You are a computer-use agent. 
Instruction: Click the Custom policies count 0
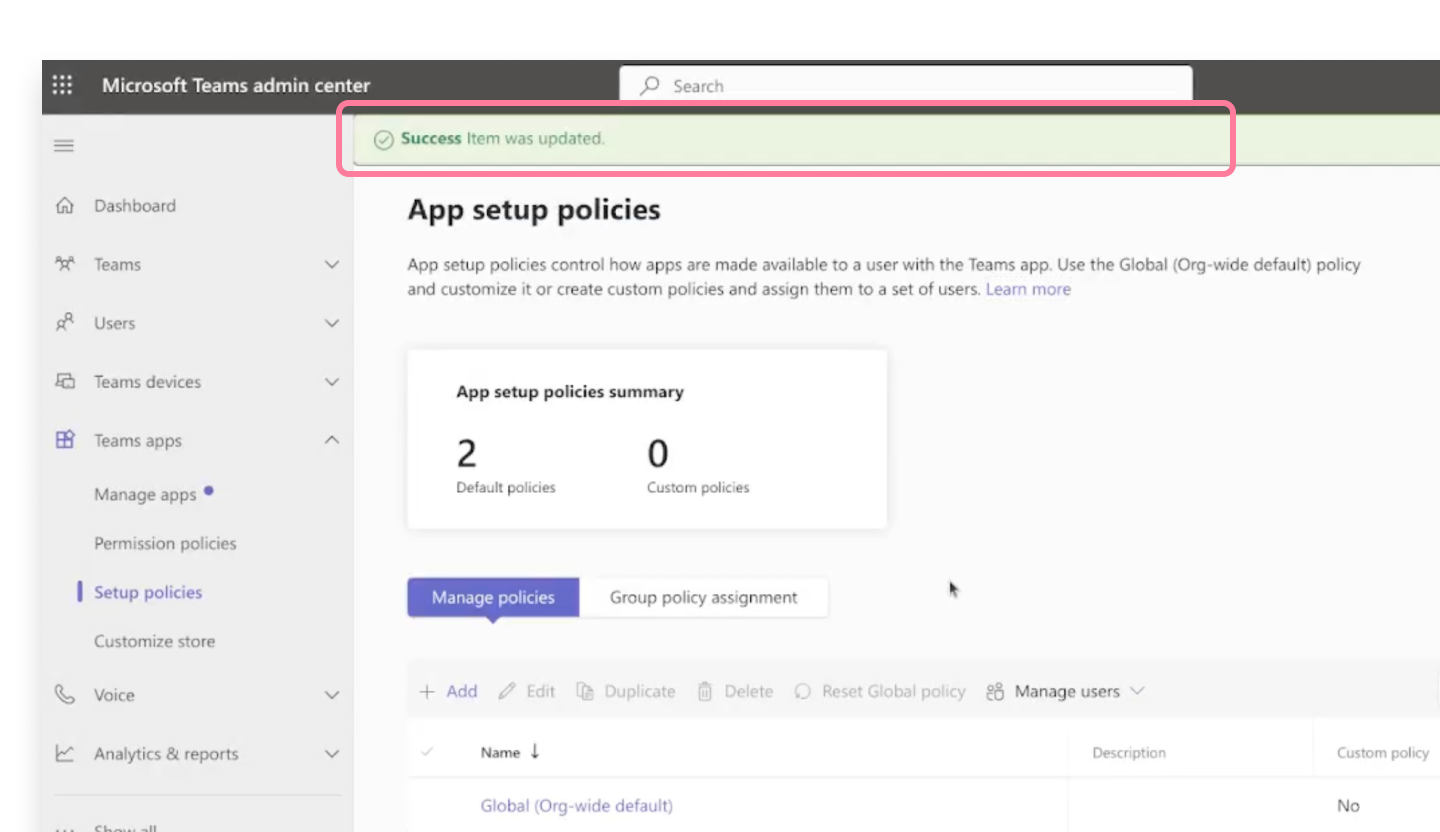click(x=657, y=454)
